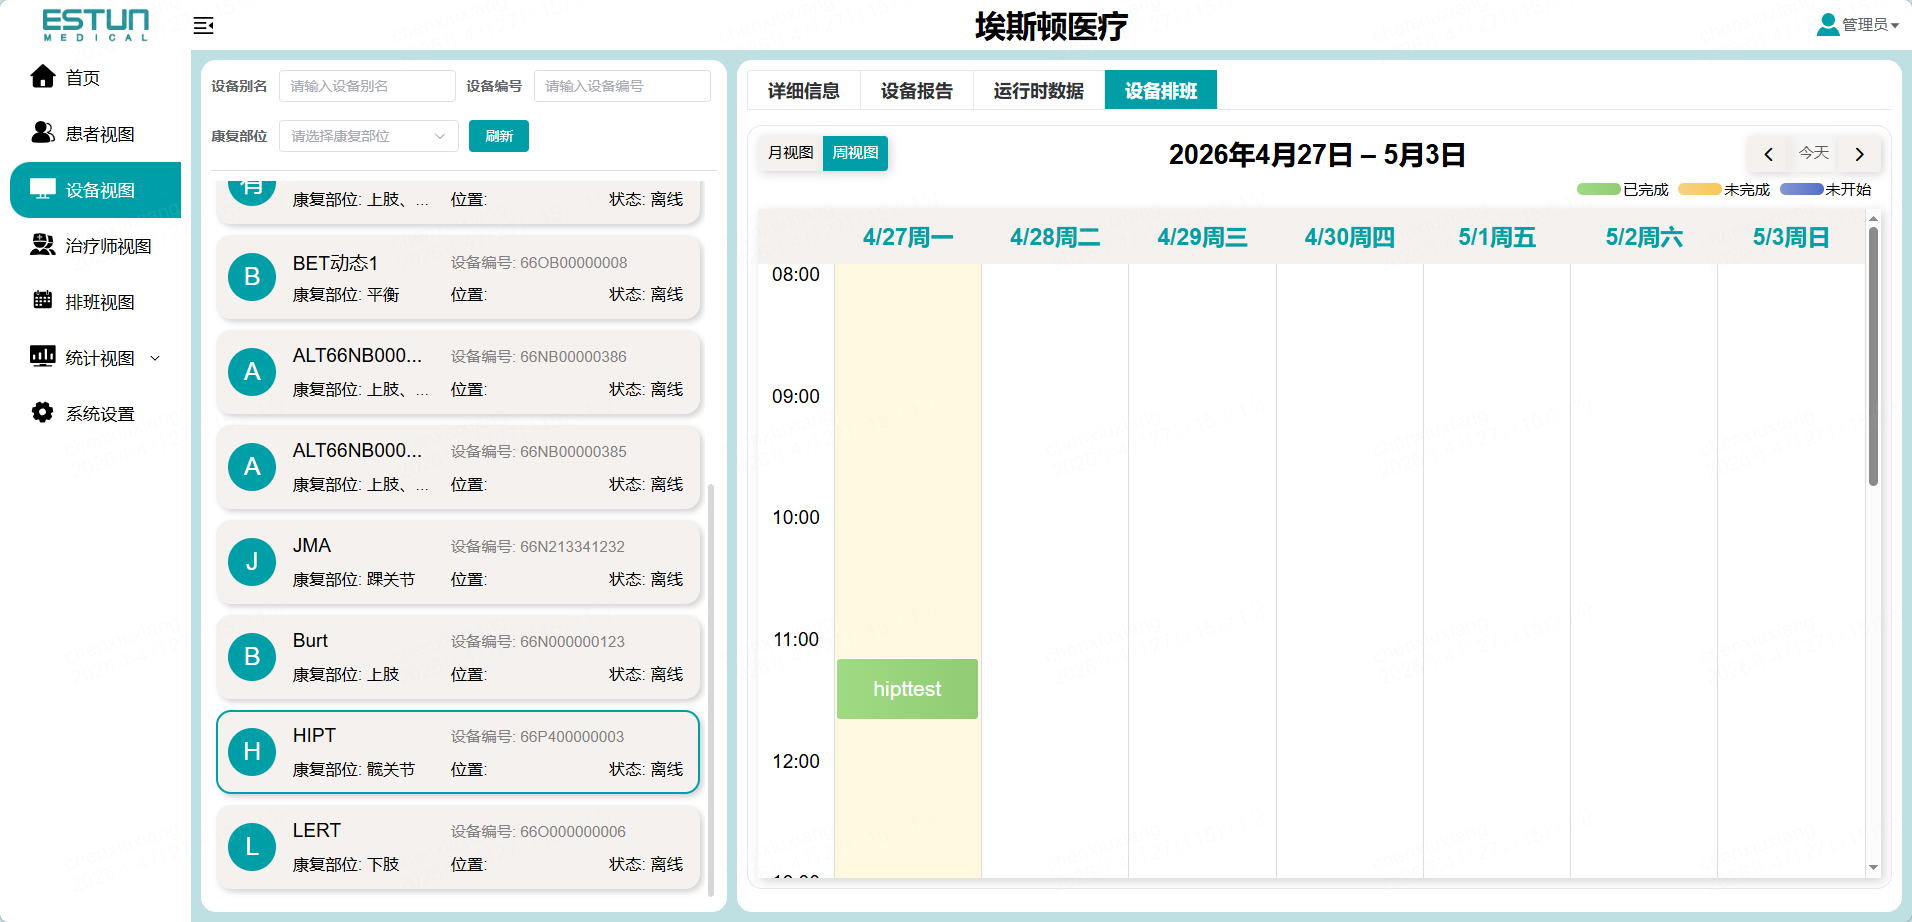Select the HIPT device avatar
Image resolution: width=1912 pixels, height=922 pixels.
[x=252, y=752]
